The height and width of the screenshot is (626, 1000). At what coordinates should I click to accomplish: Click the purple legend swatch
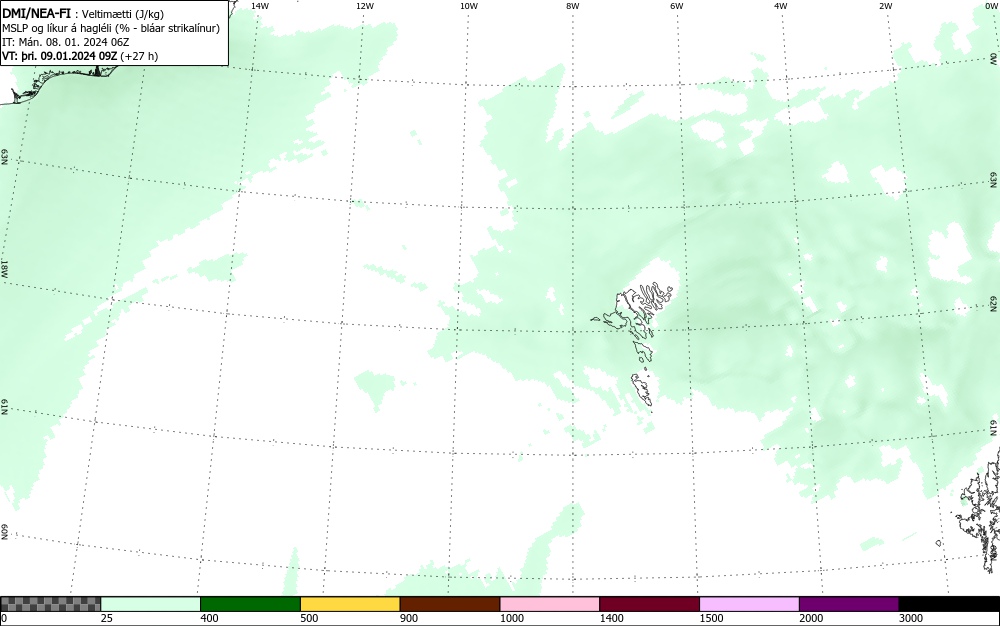coord(849,604)
